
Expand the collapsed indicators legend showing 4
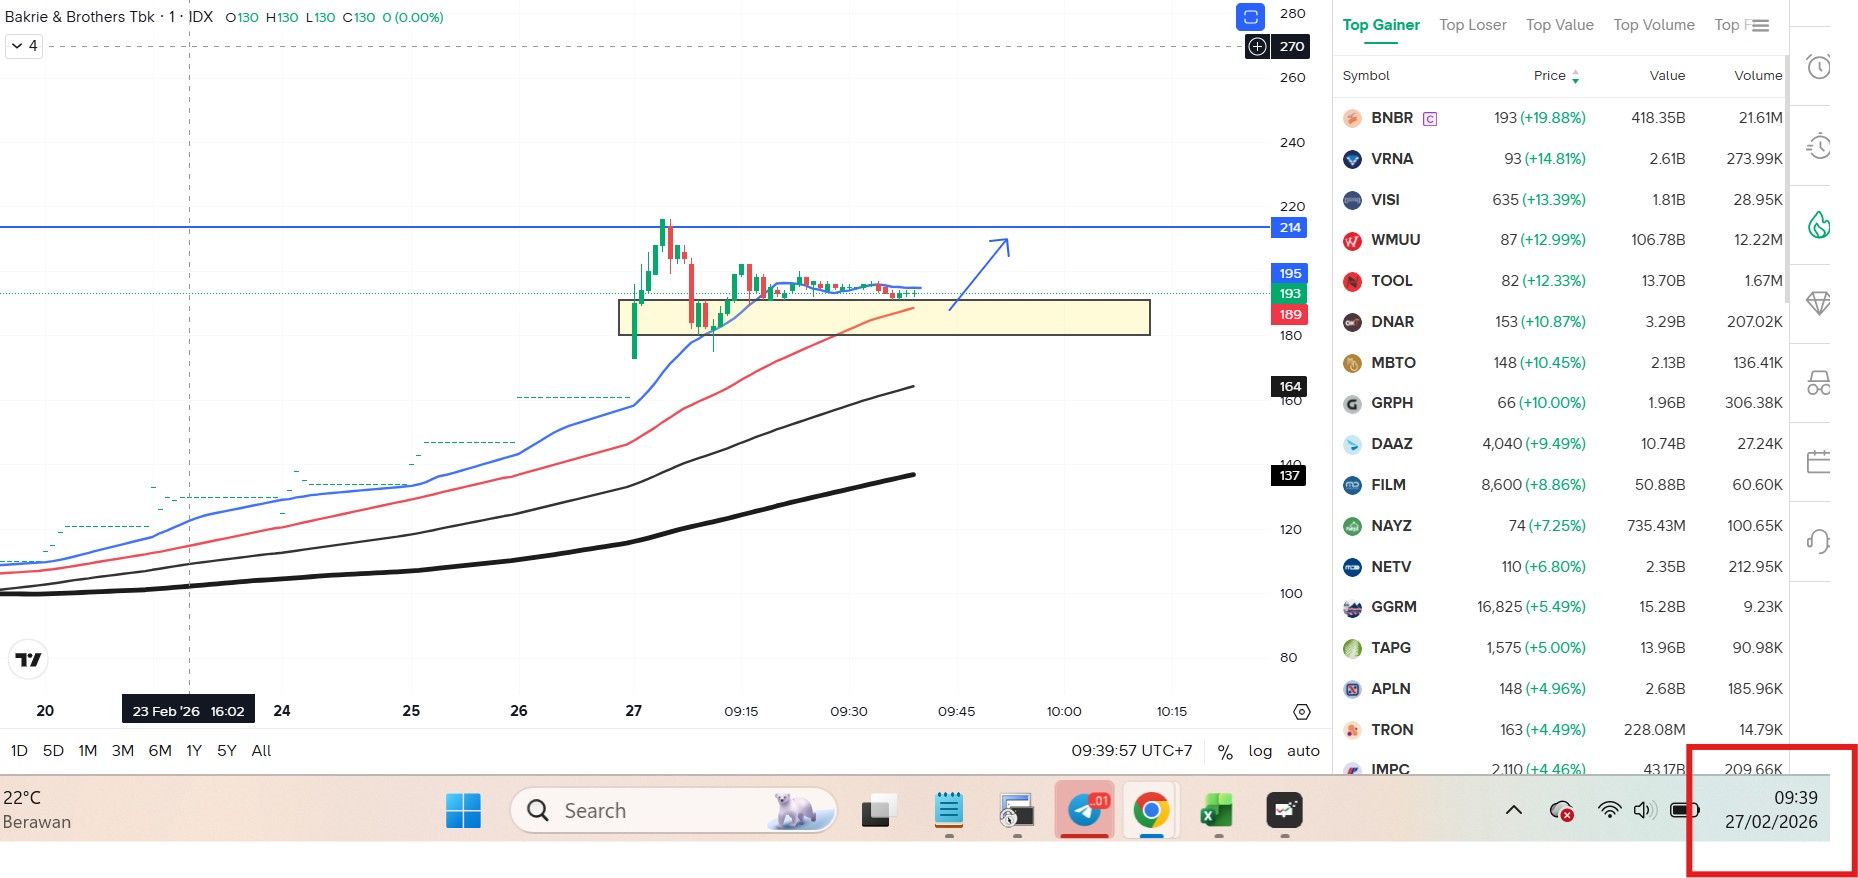point(24,46)
